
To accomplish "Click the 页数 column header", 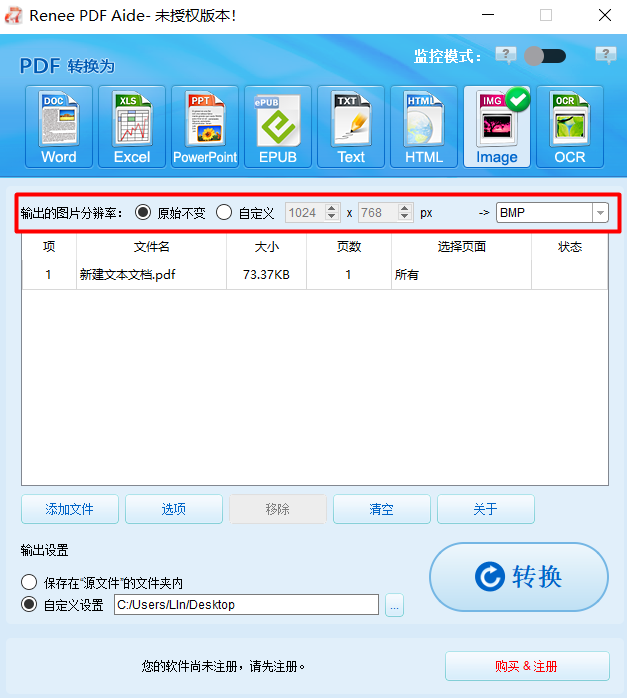I will 349,247.
